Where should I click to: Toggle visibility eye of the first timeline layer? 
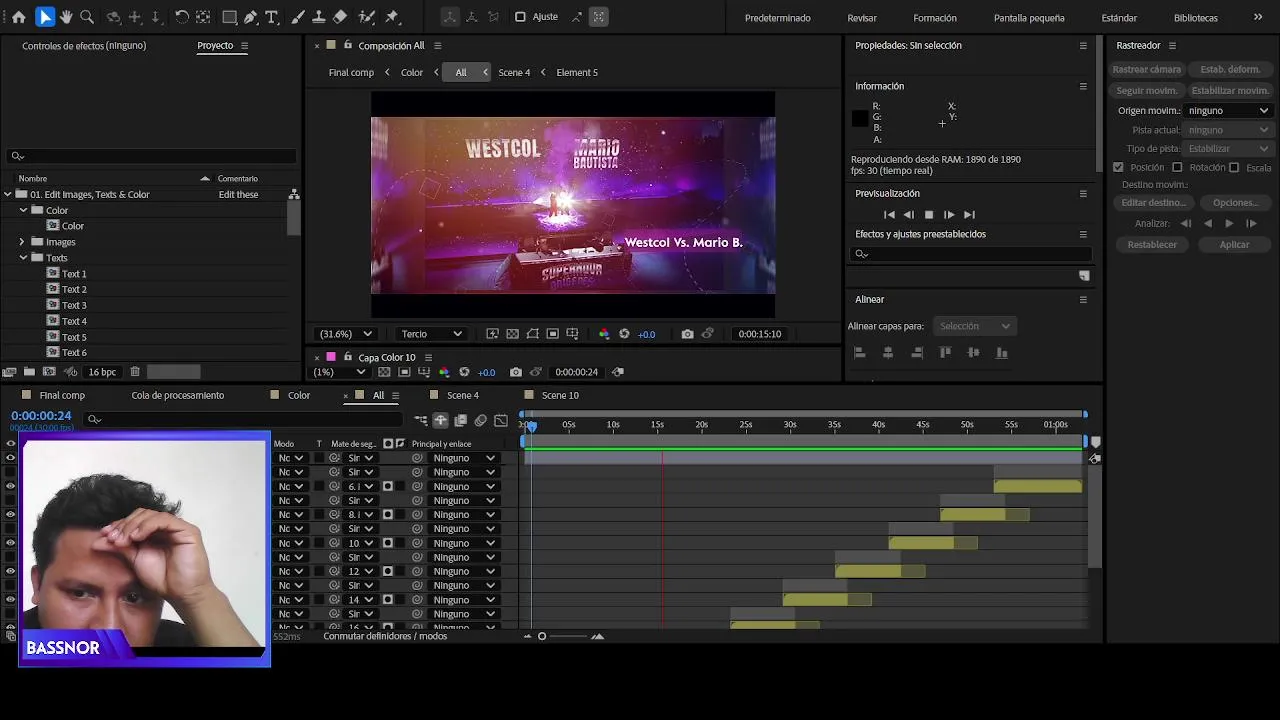11,458
